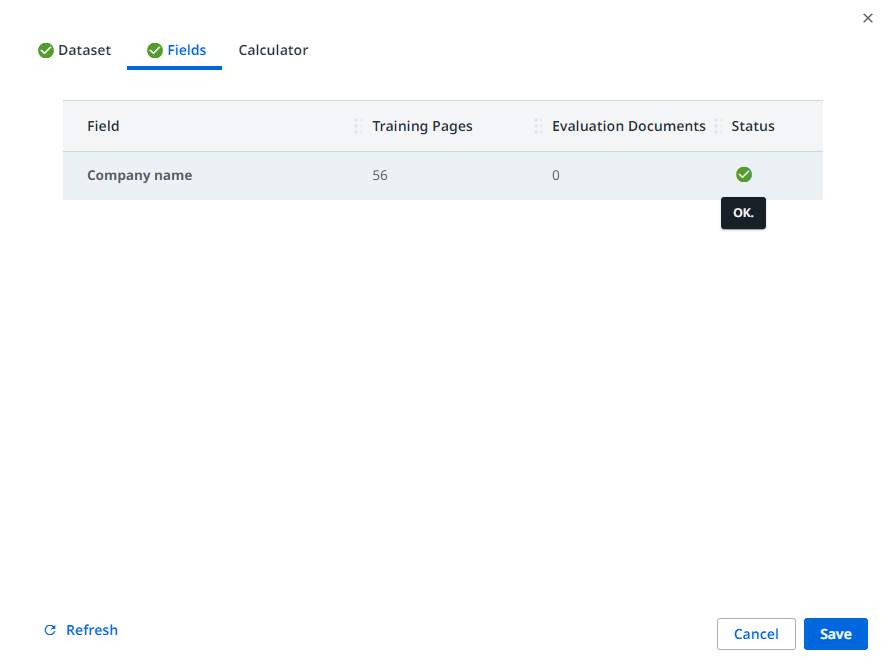This screenshot has width=886, height=667.
Task: Click the Status column header
Action: click(752, 126)
